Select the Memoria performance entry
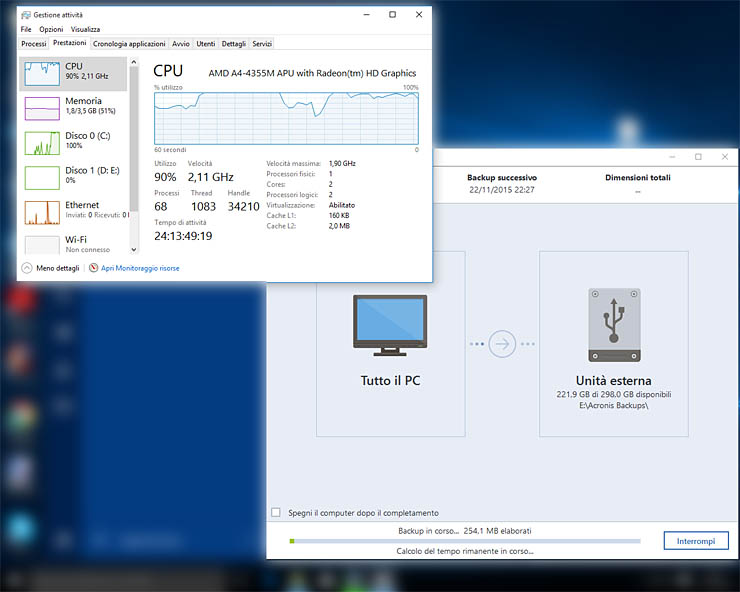Viewport: 740px width, 592px height. [x=73, y=108]
